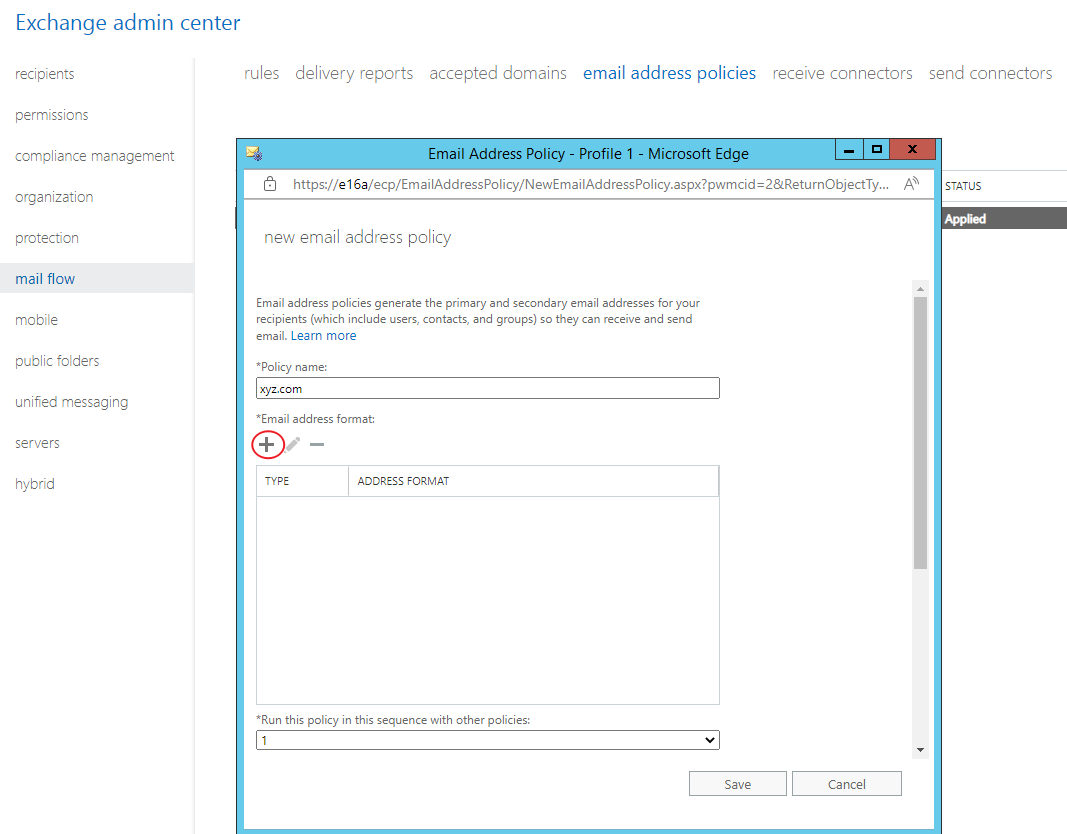Screen dimensions: 1067x834
Task: Open receive connectors tab
Action: [842, 73]
